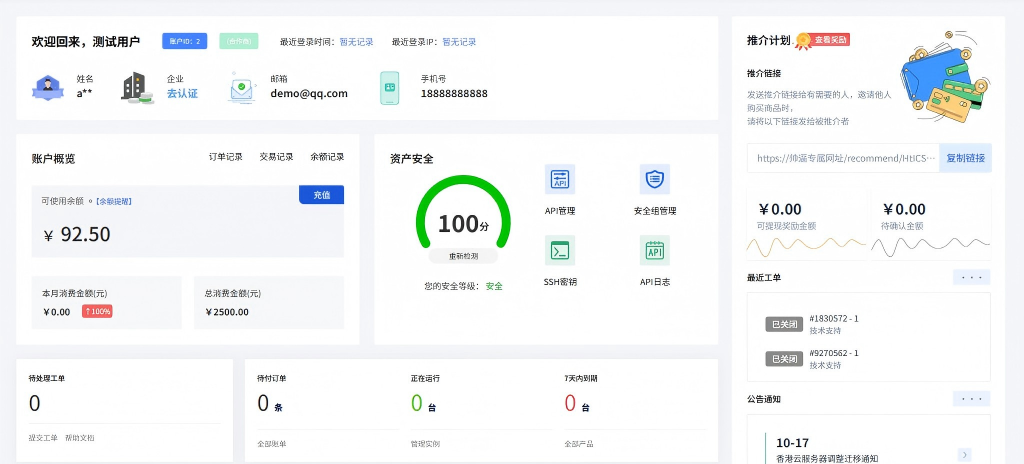Image resolution: width=1024 pixels, height=464 pixels.
Task: Switch to 订单记录 tab
Action: (225, 157)
